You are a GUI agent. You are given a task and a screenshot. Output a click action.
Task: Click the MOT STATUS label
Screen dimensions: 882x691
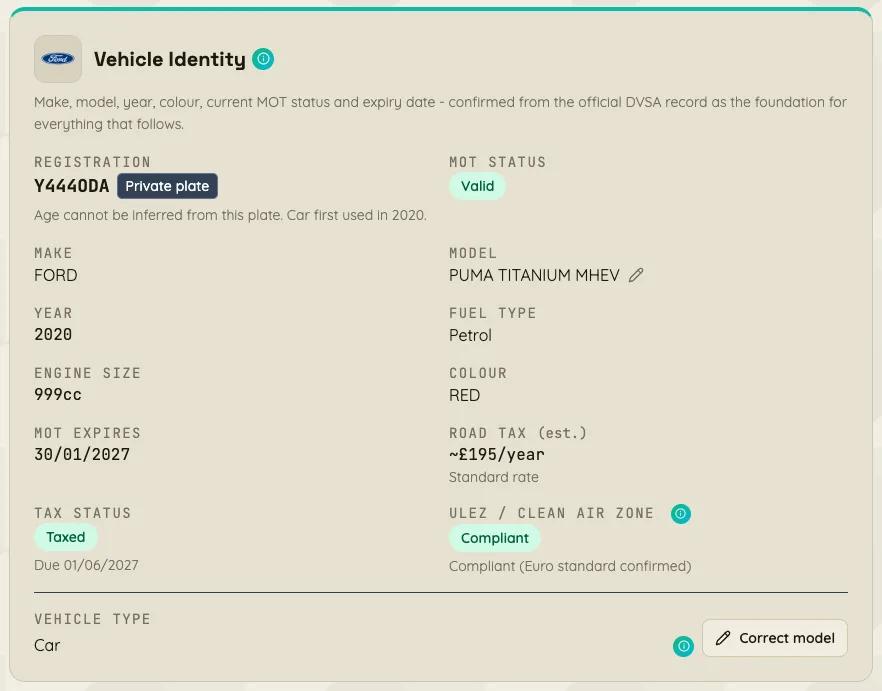pyautogui.click(x=497, y=163)
